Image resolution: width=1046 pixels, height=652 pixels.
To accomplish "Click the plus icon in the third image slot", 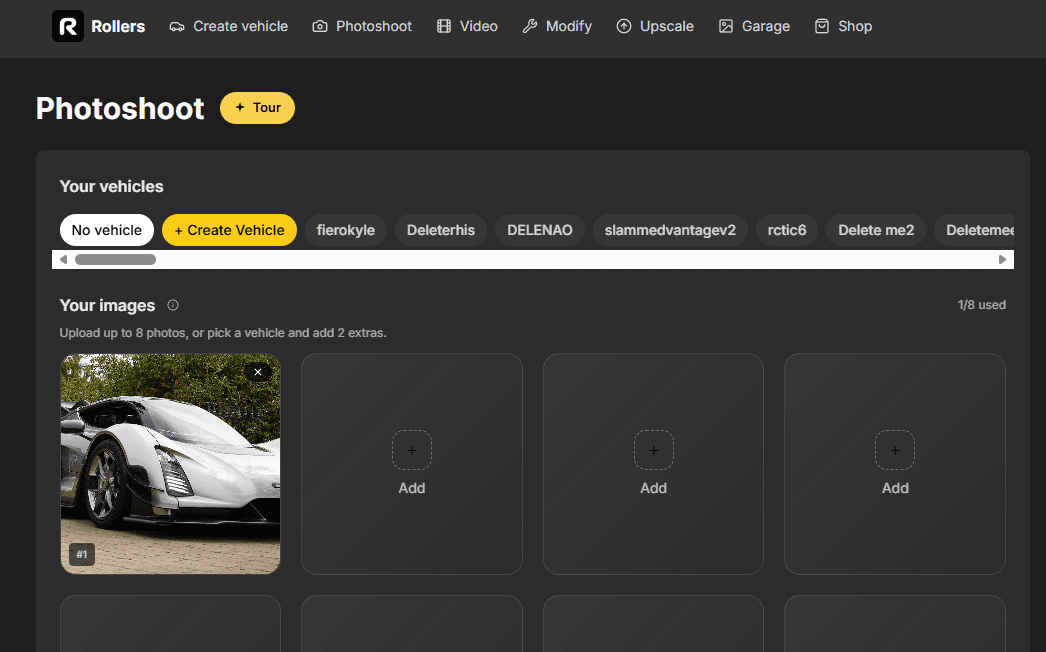I will (x=654, y=450).
